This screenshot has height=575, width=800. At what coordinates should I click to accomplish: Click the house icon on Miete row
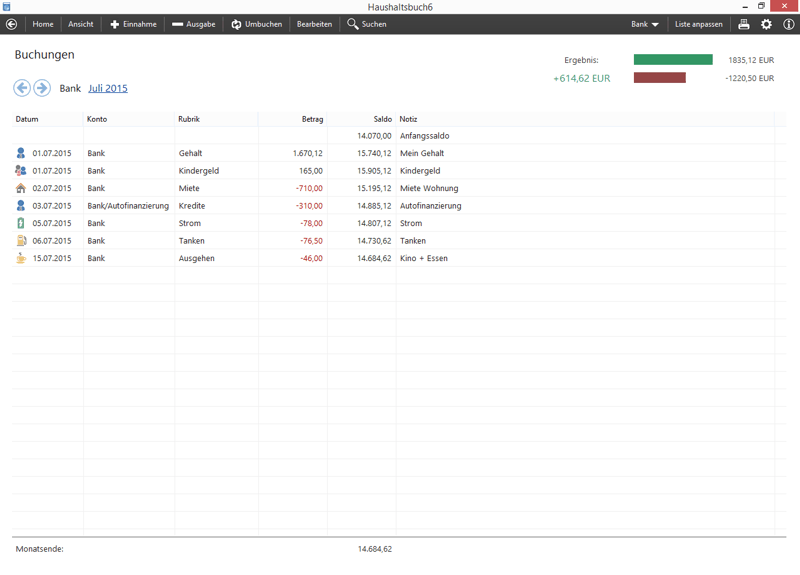click(x=21, y=188)
